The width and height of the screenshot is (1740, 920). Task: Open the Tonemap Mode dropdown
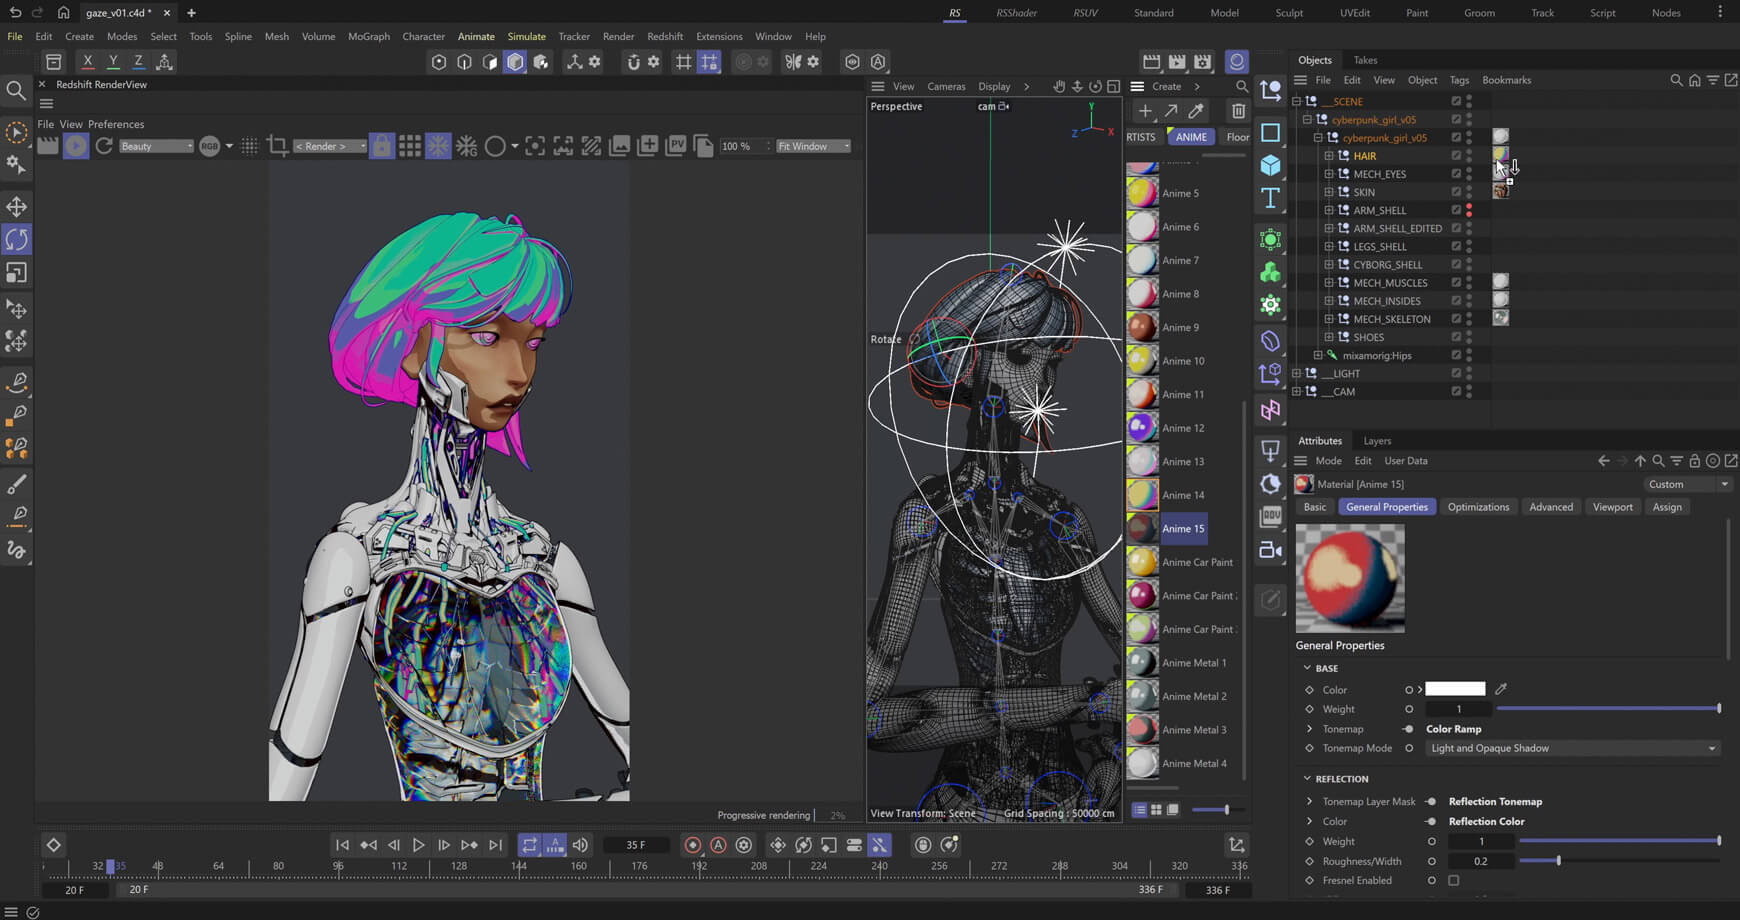1572,748
